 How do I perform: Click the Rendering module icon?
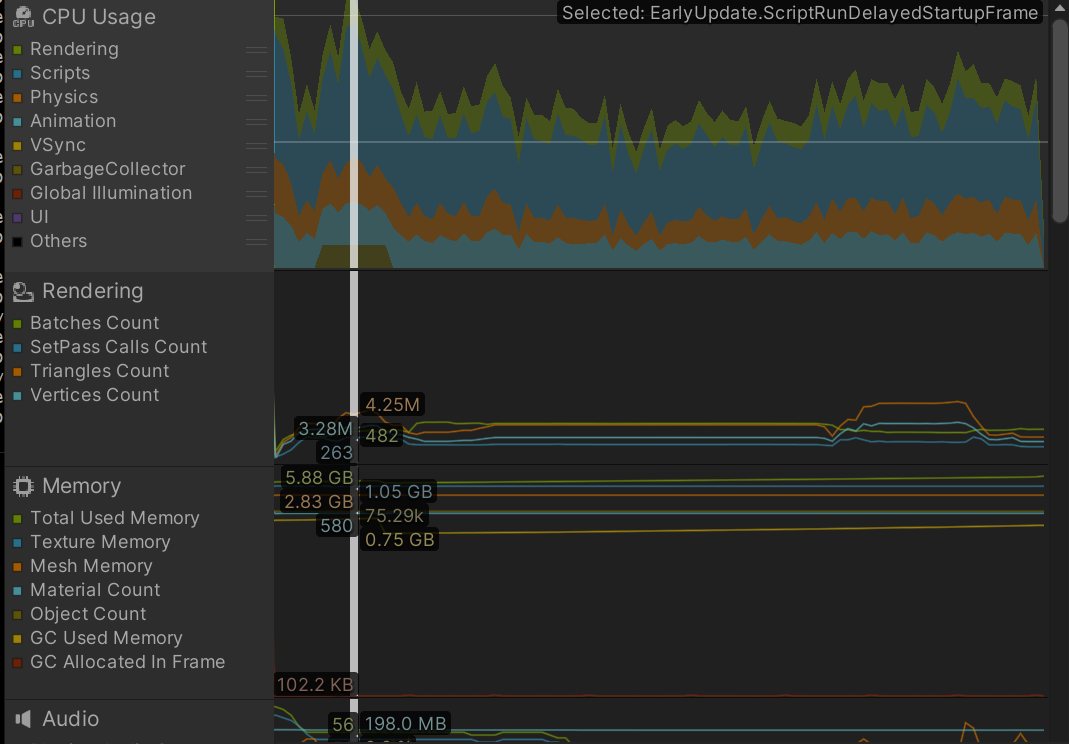23,291
